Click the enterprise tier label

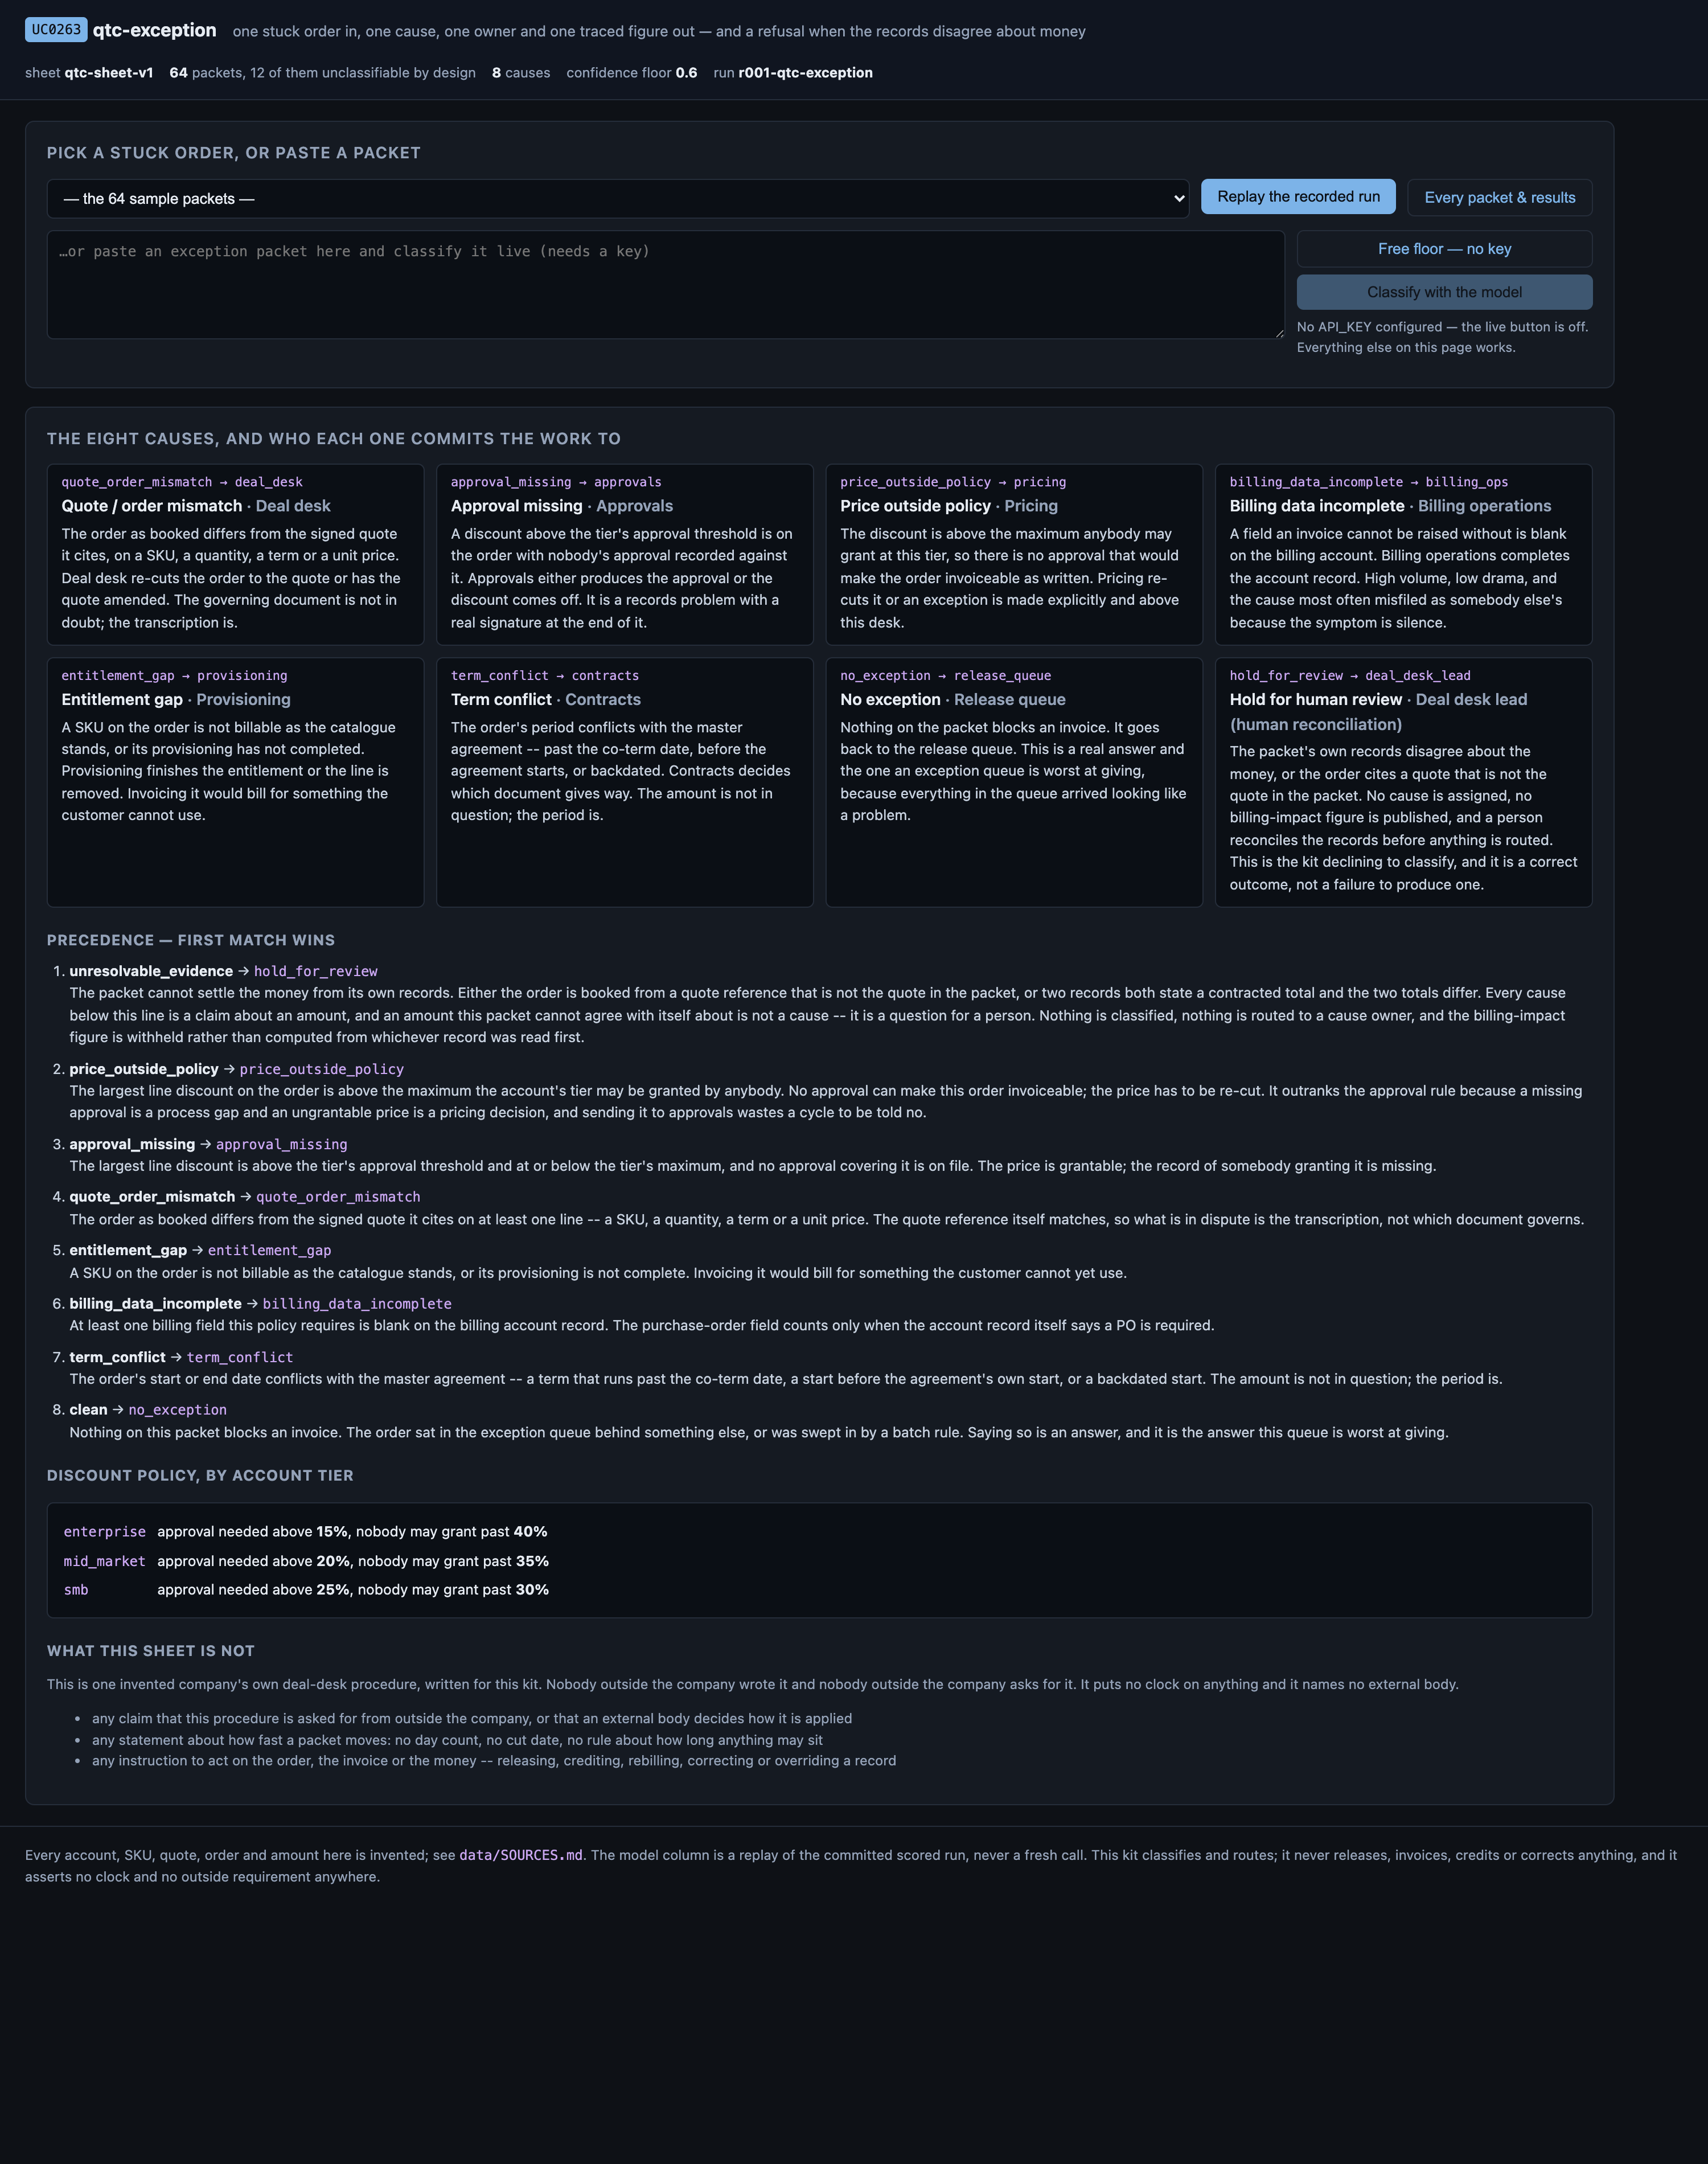(x=104, y=1532)
